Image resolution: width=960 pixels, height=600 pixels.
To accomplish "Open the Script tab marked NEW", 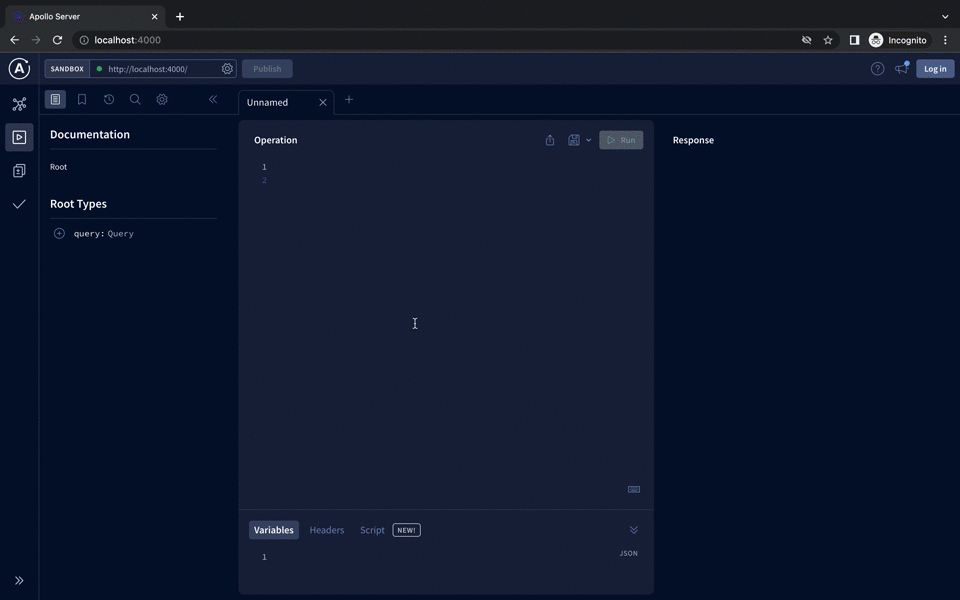I will (372, 530).
